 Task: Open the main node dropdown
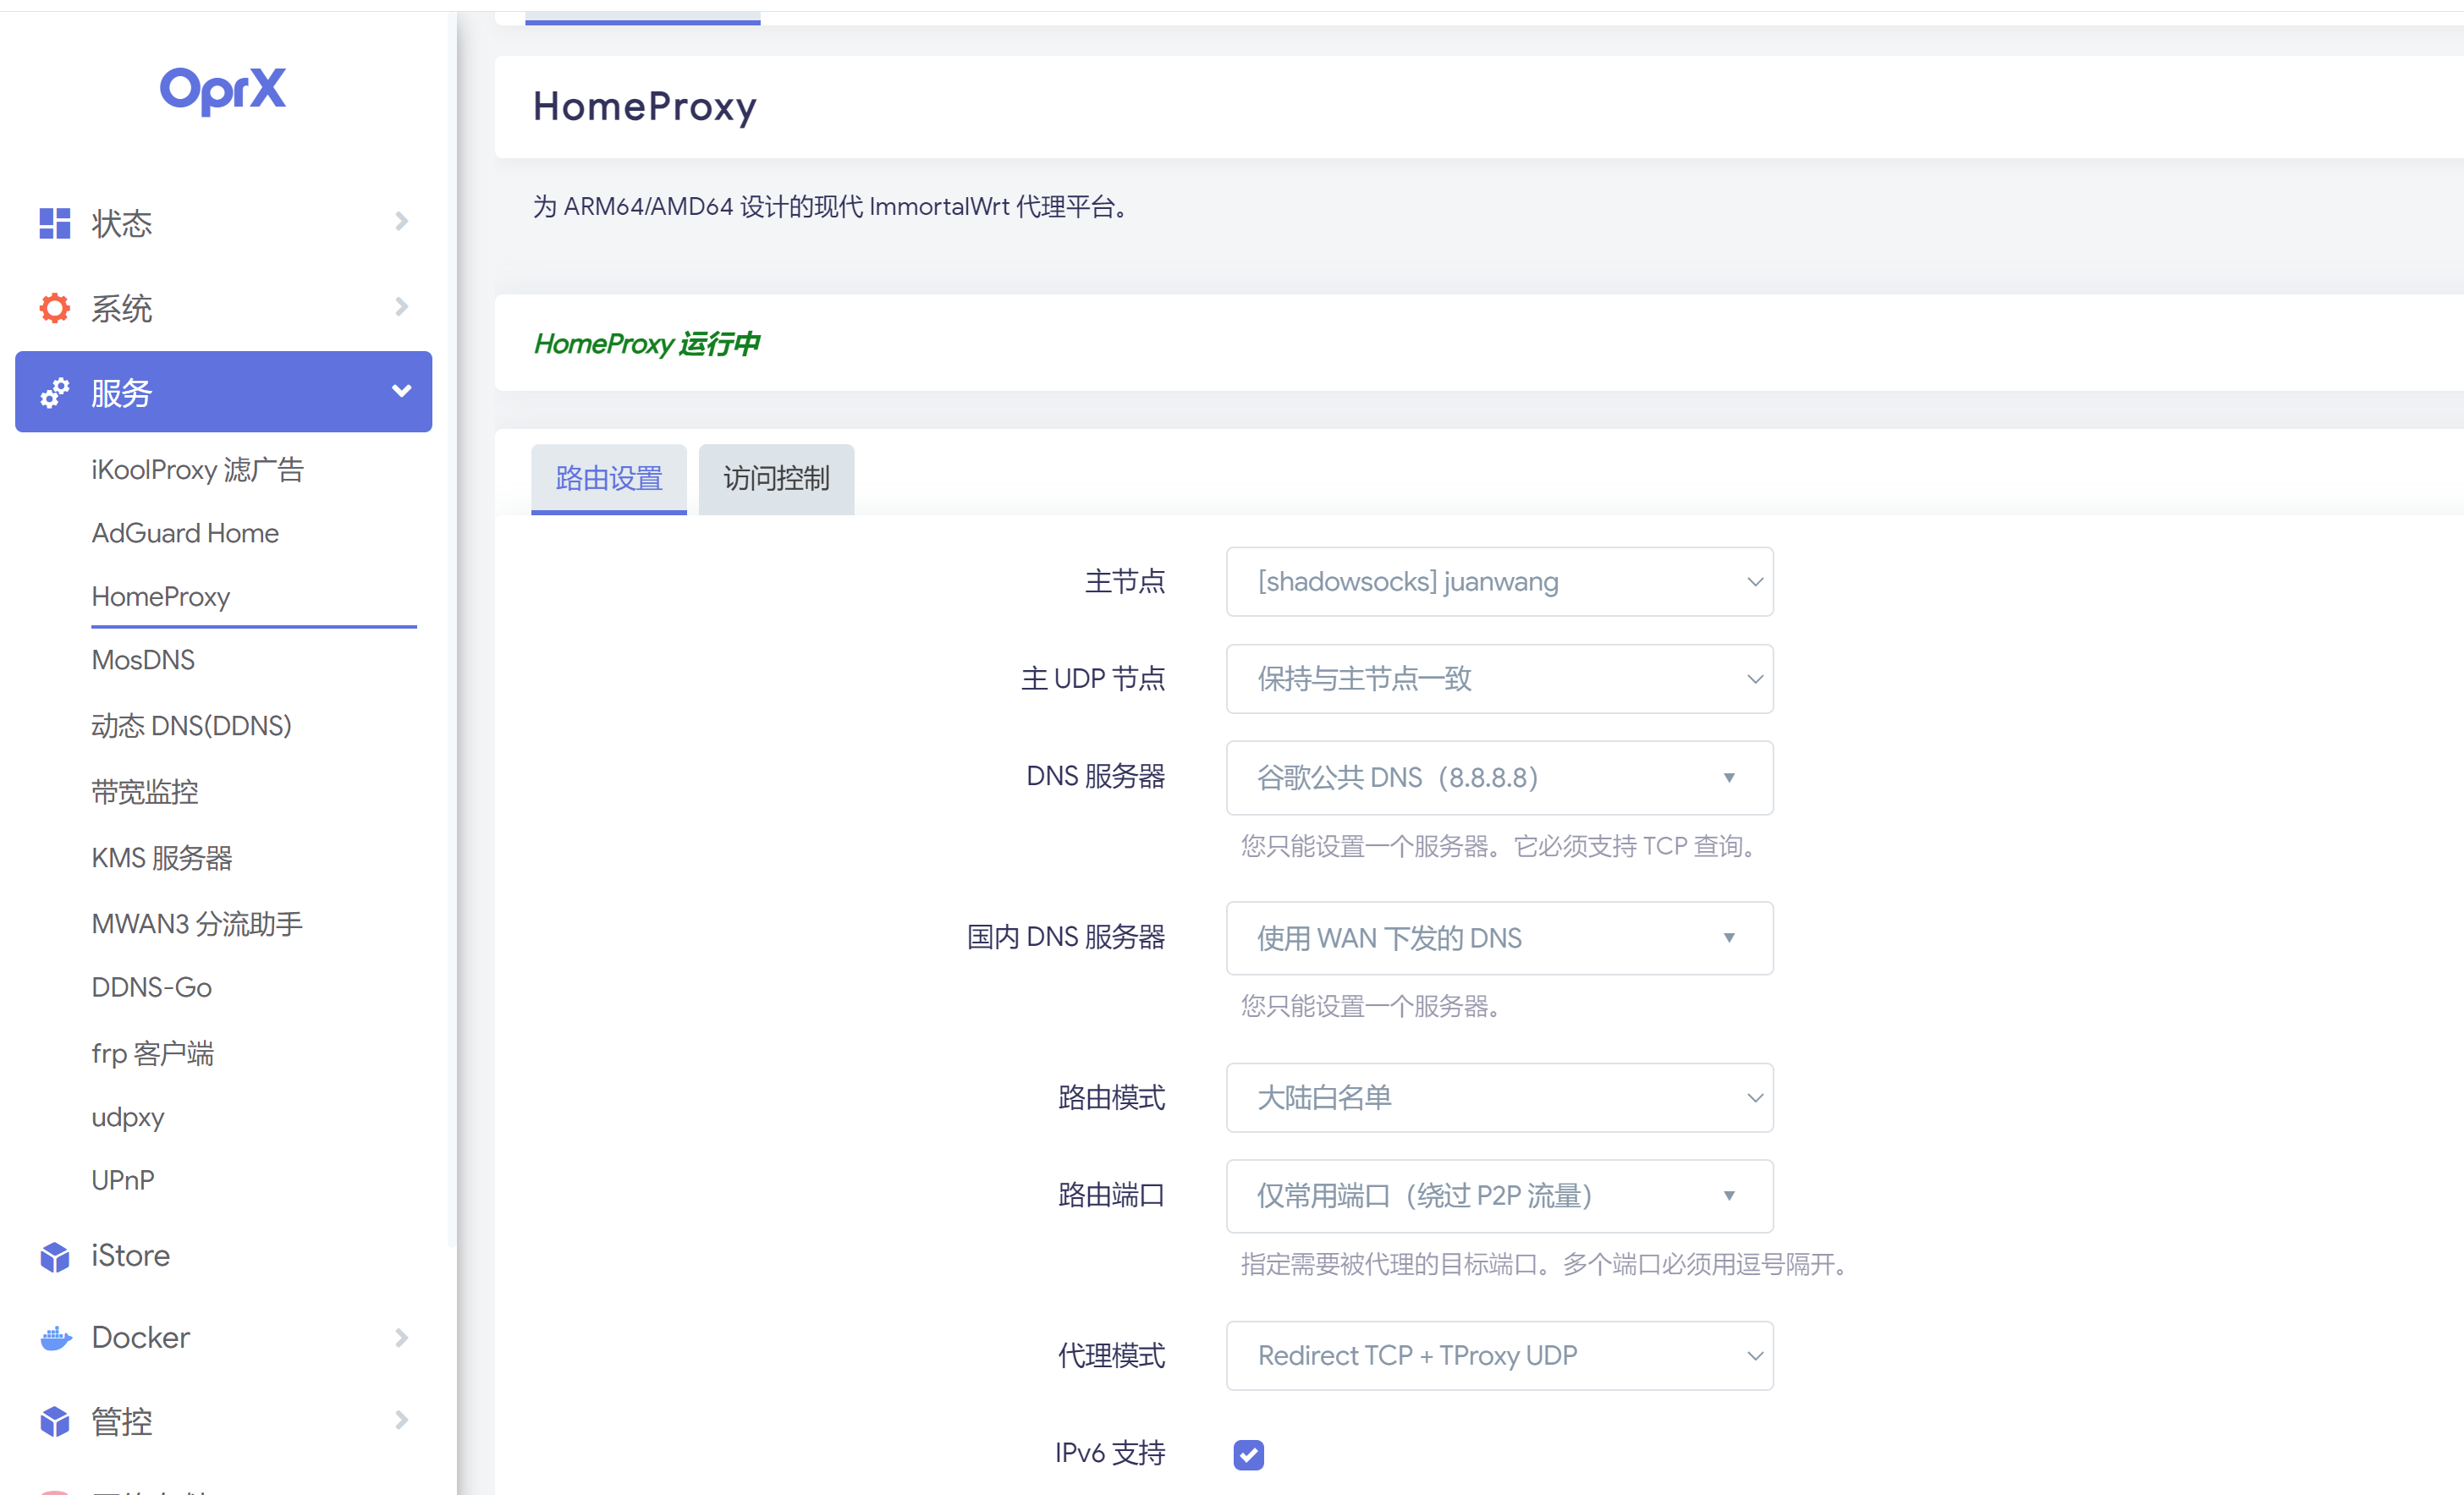click(x=1498, y=582)
